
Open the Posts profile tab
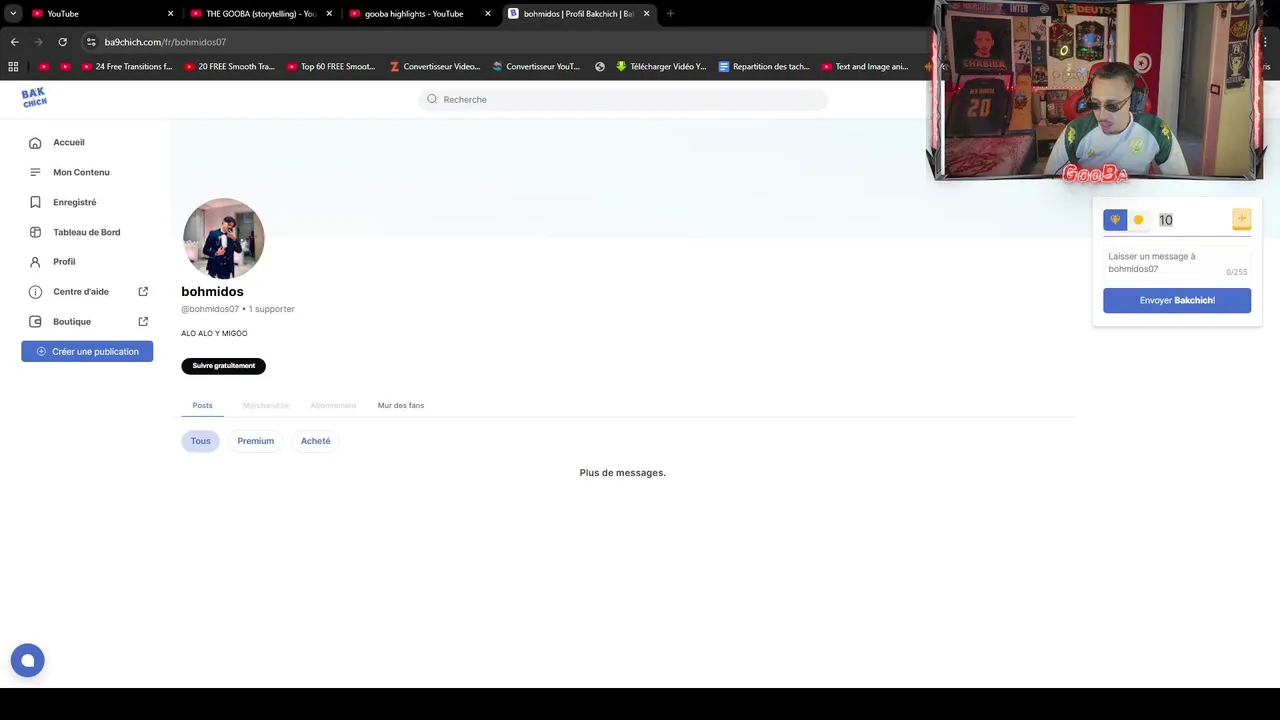tap(202, 405)
